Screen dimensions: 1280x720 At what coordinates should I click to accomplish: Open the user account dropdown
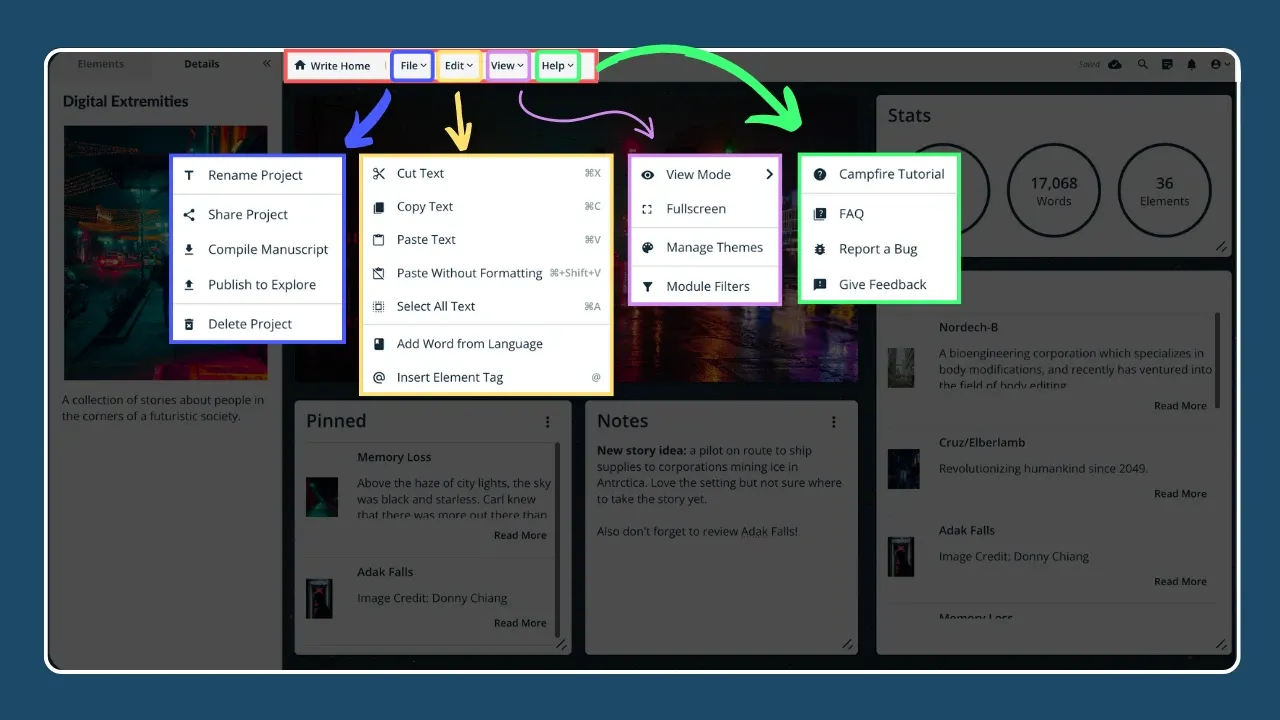[1220, 64]
